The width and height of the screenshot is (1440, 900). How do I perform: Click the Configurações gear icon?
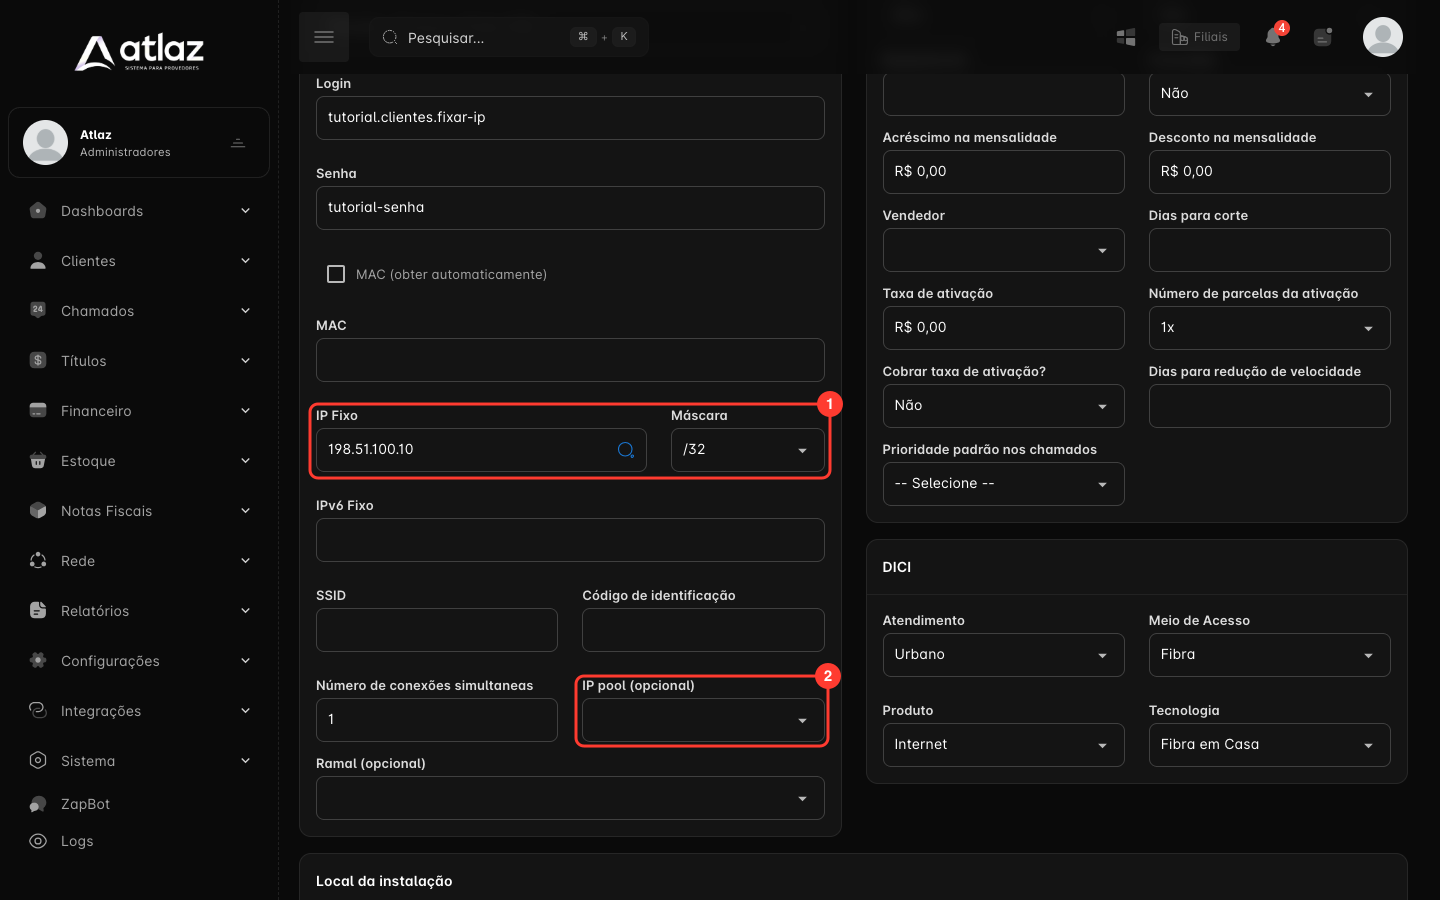point(38,660)
